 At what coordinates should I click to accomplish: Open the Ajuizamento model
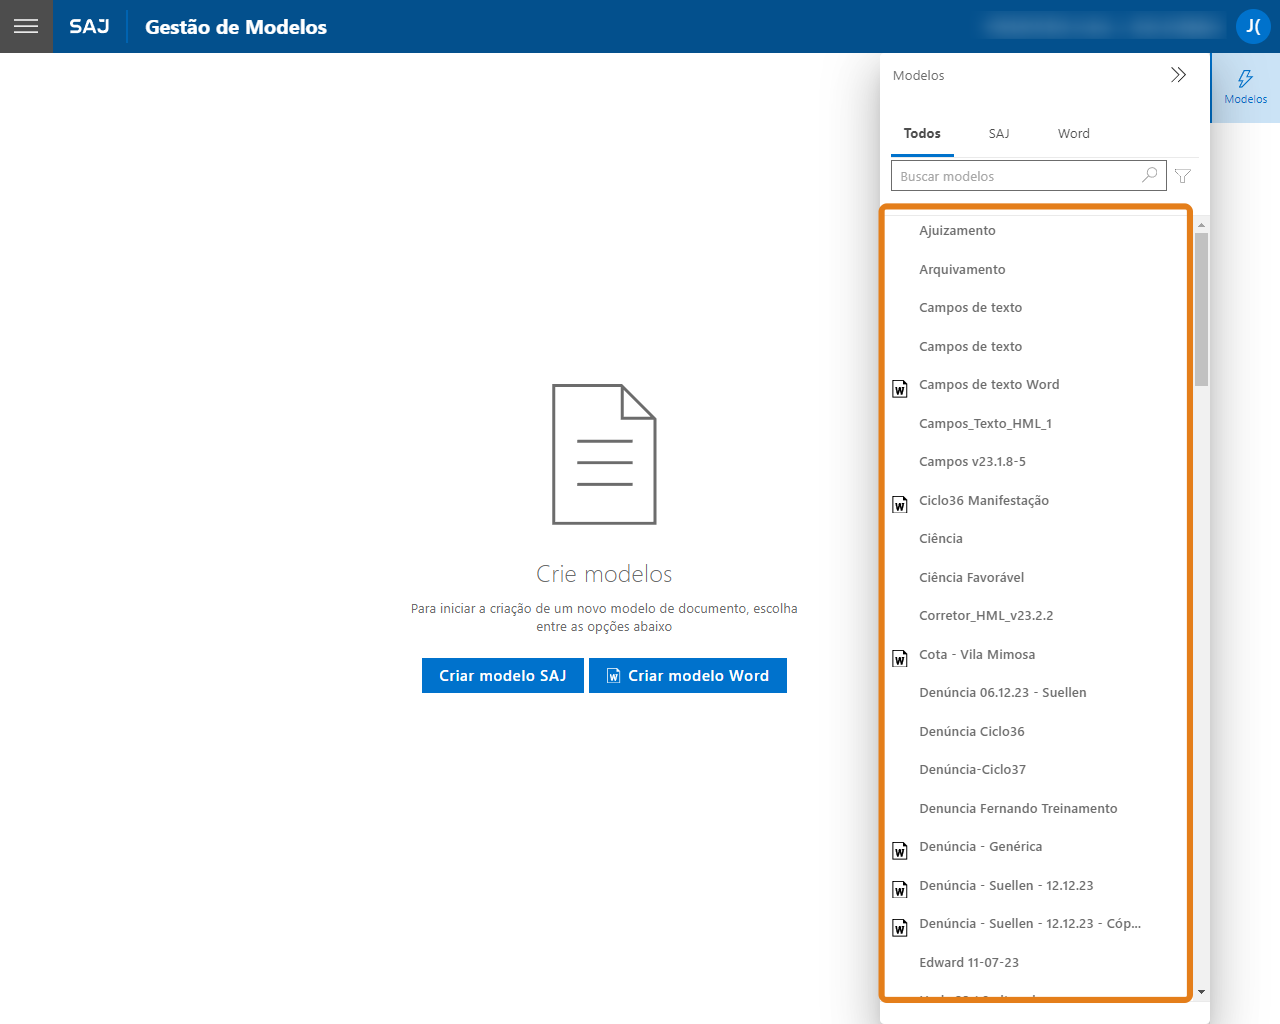coord(957,231)
